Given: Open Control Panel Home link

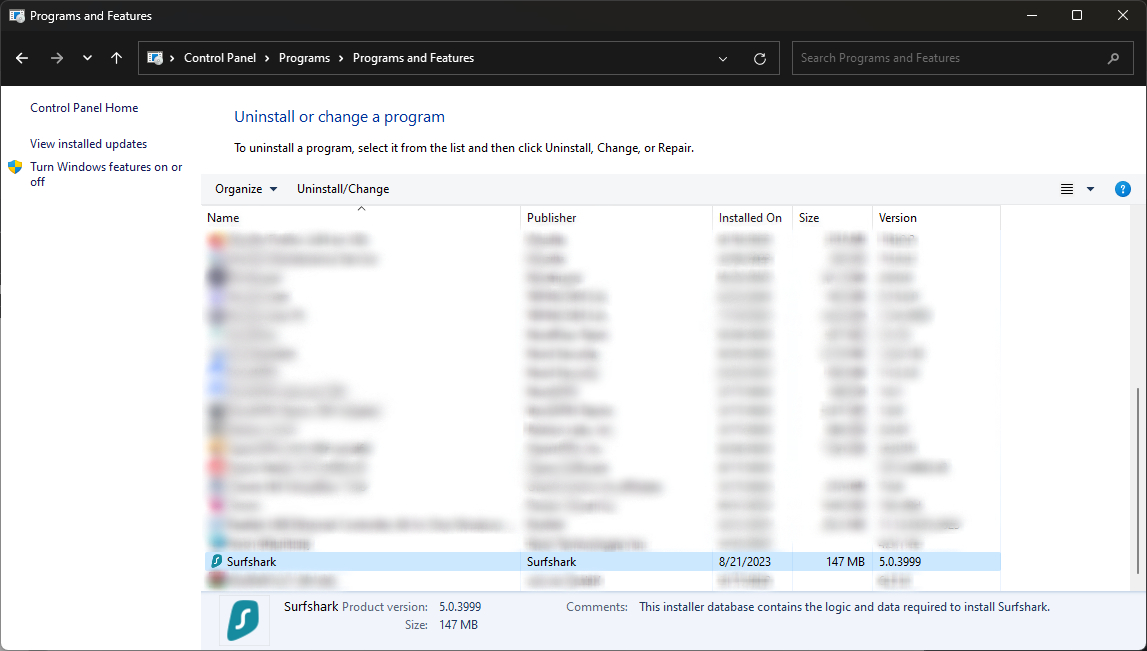Looking at the screenshot, I should [x=84, y=108].
